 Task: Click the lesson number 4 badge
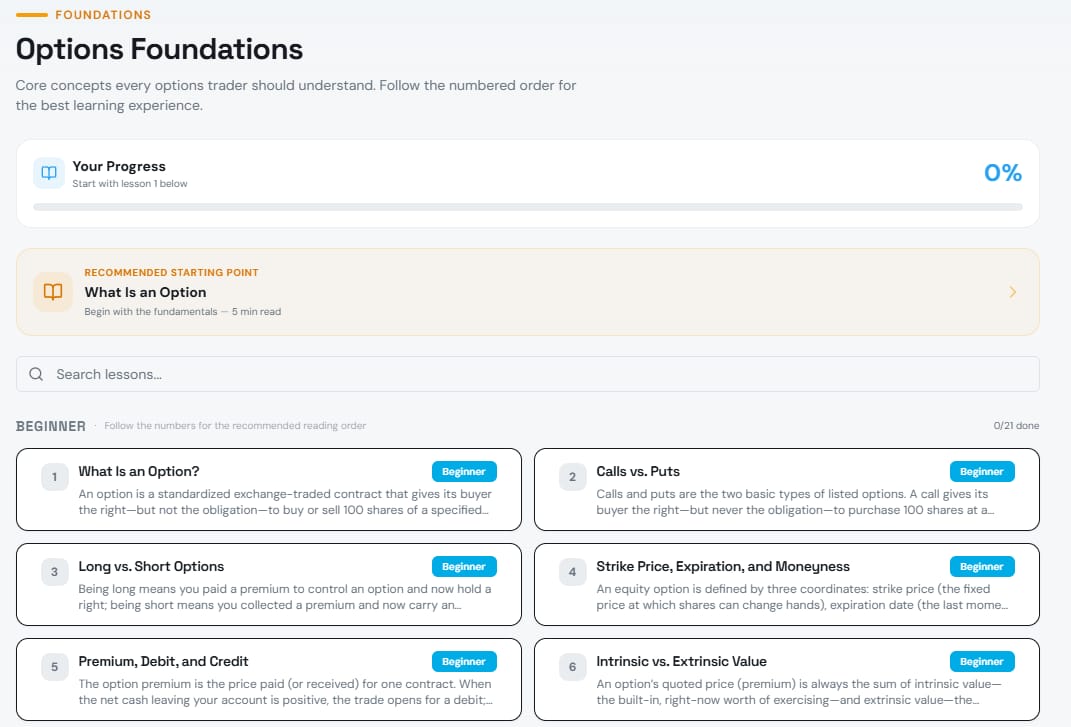(572, 572)
